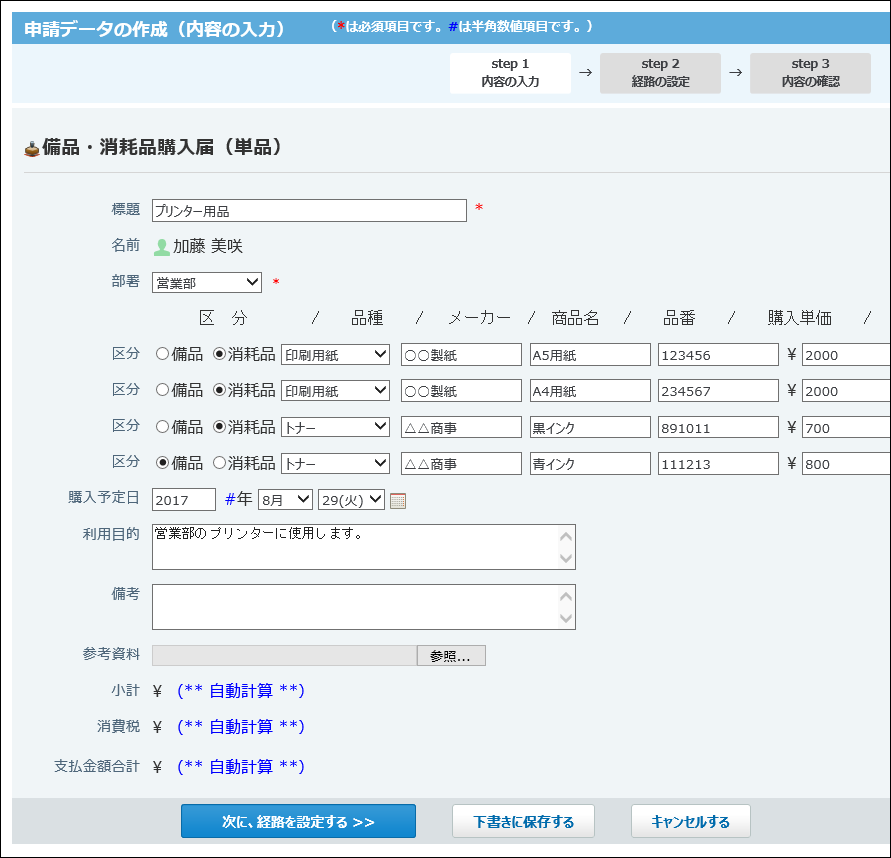Click the 利用目的 text area
Viewport: 891px width, 858px height.
(x=364, y=547)
